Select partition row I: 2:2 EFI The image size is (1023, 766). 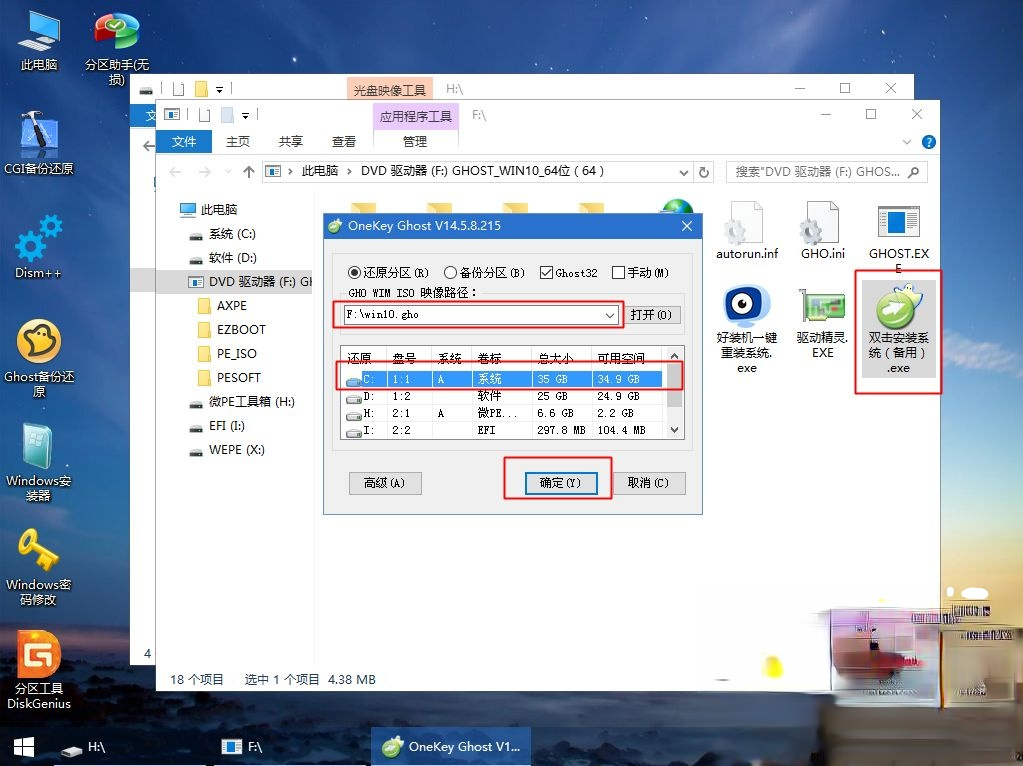(502, 430)
